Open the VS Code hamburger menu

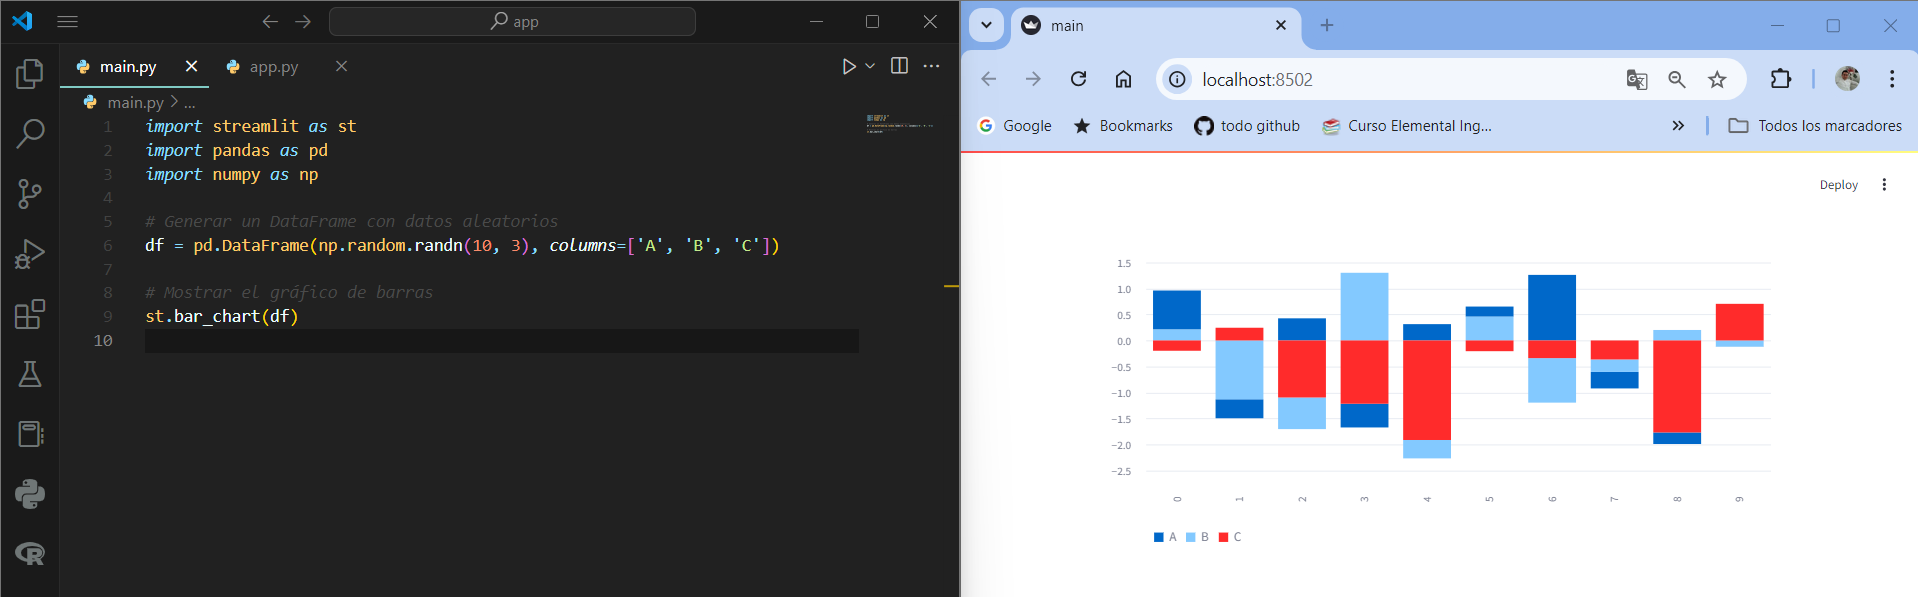[x=68, y=21]
